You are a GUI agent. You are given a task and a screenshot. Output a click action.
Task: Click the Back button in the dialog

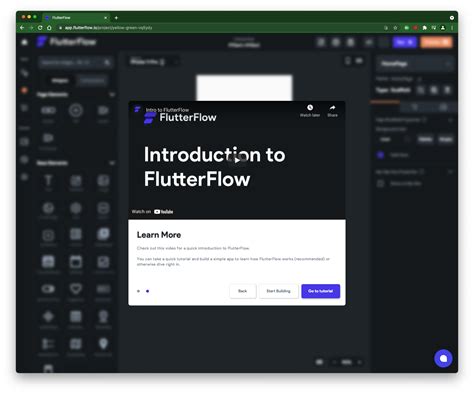(243, 291)
